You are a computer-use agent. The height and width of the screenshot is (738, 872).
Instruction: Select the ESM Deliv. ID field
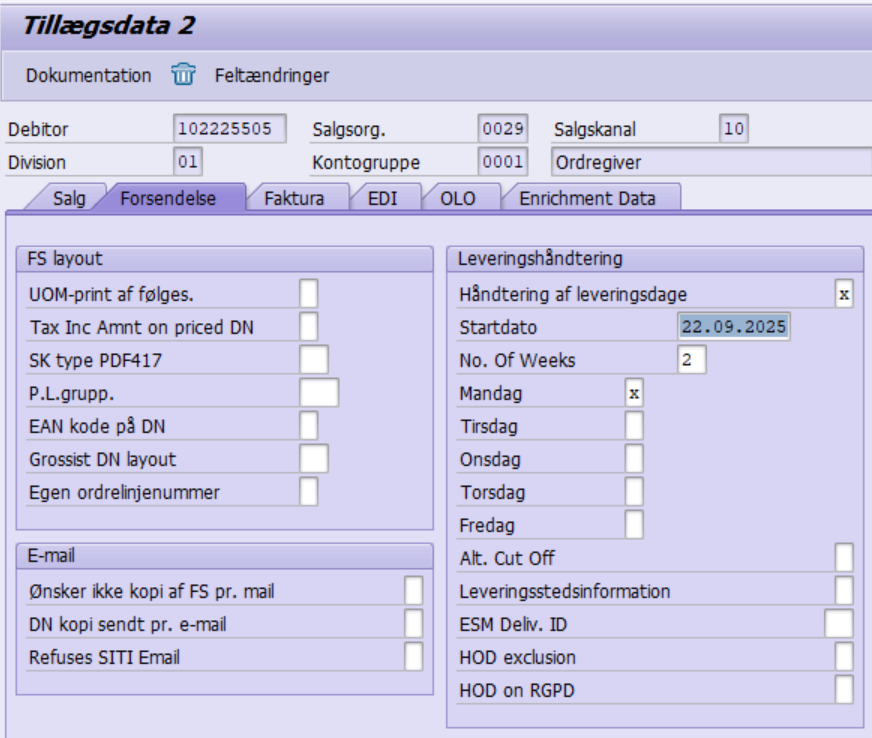tap(839, 624)
